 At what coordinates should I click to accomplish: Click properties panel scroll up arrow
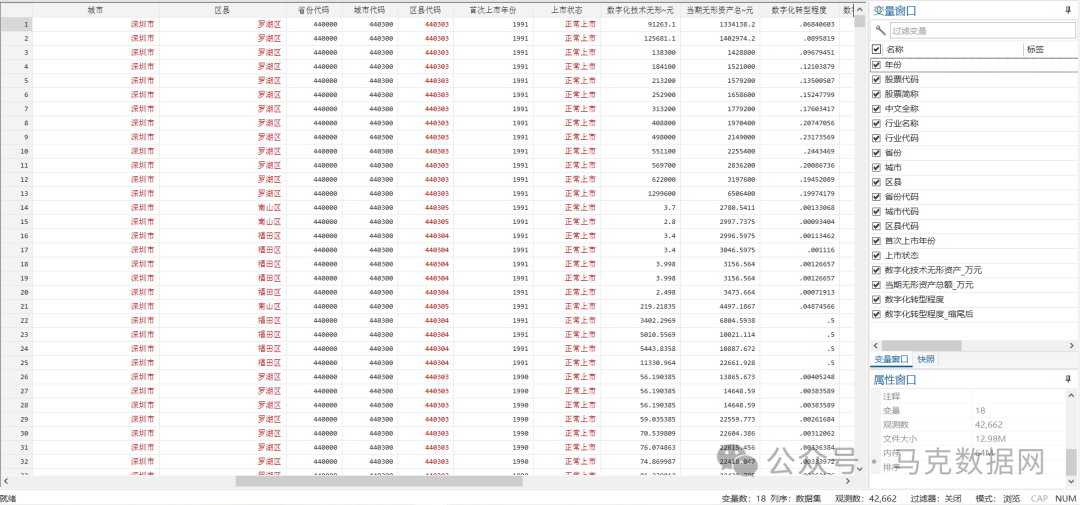click(x=1071, y=395)
